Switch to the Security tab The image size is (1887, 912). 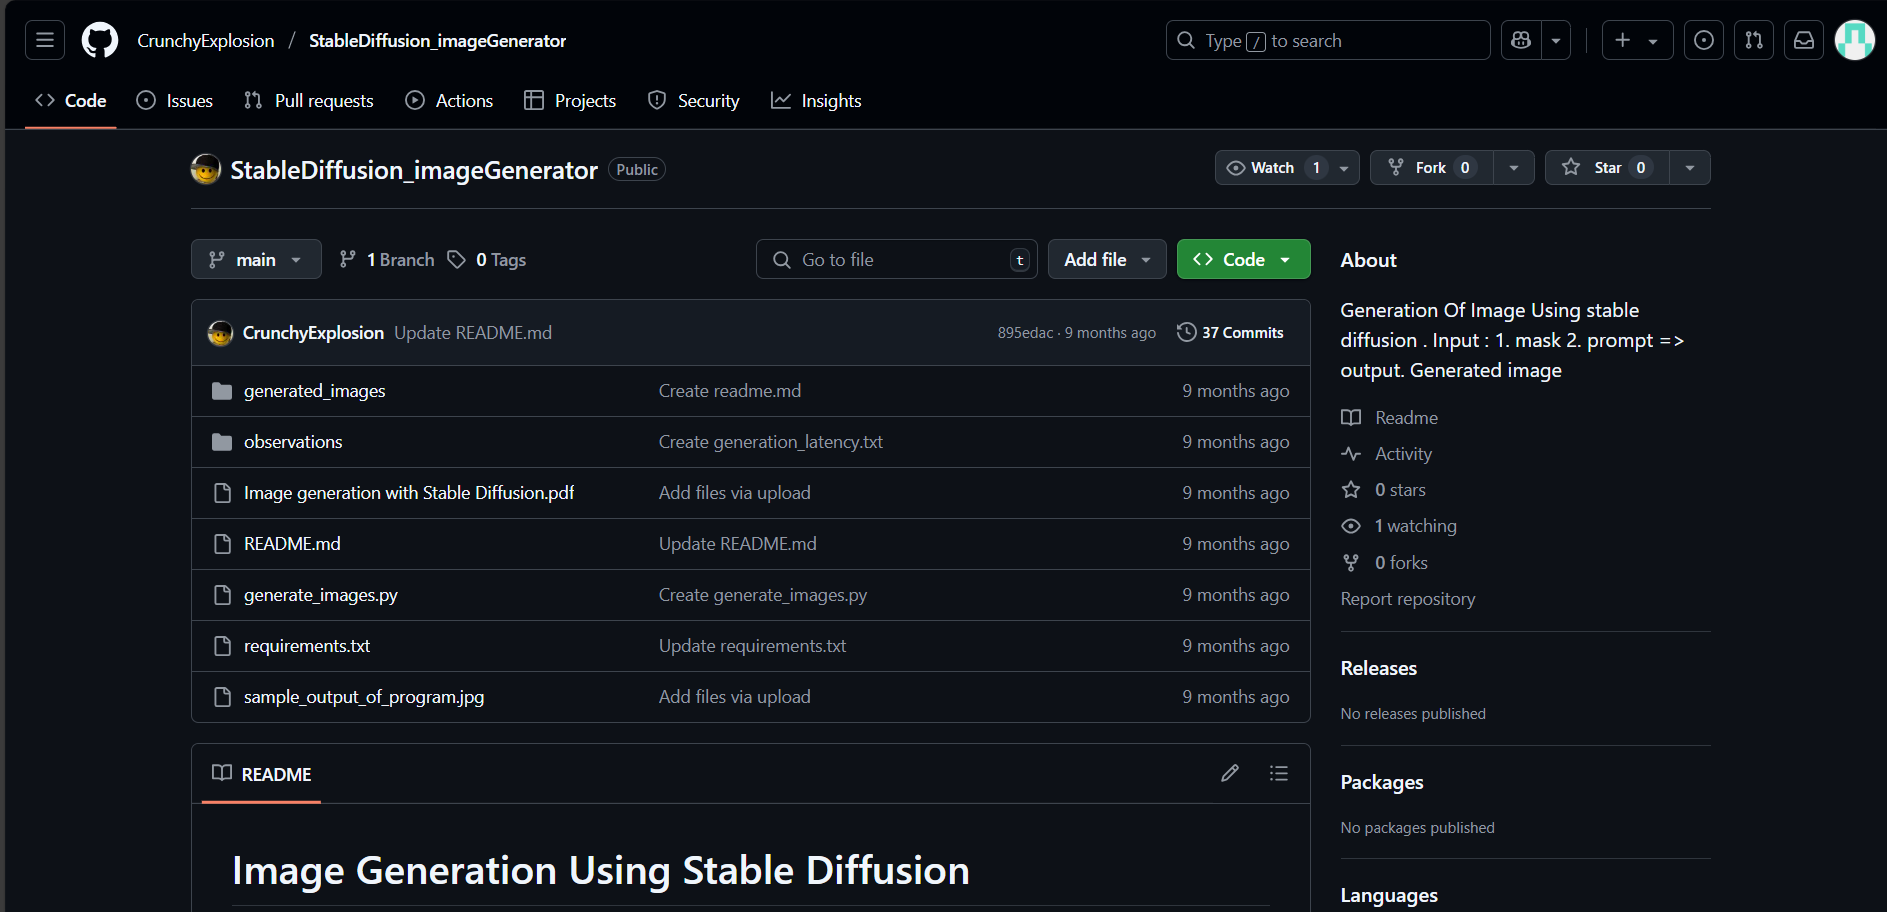click(x=694, y=101)
